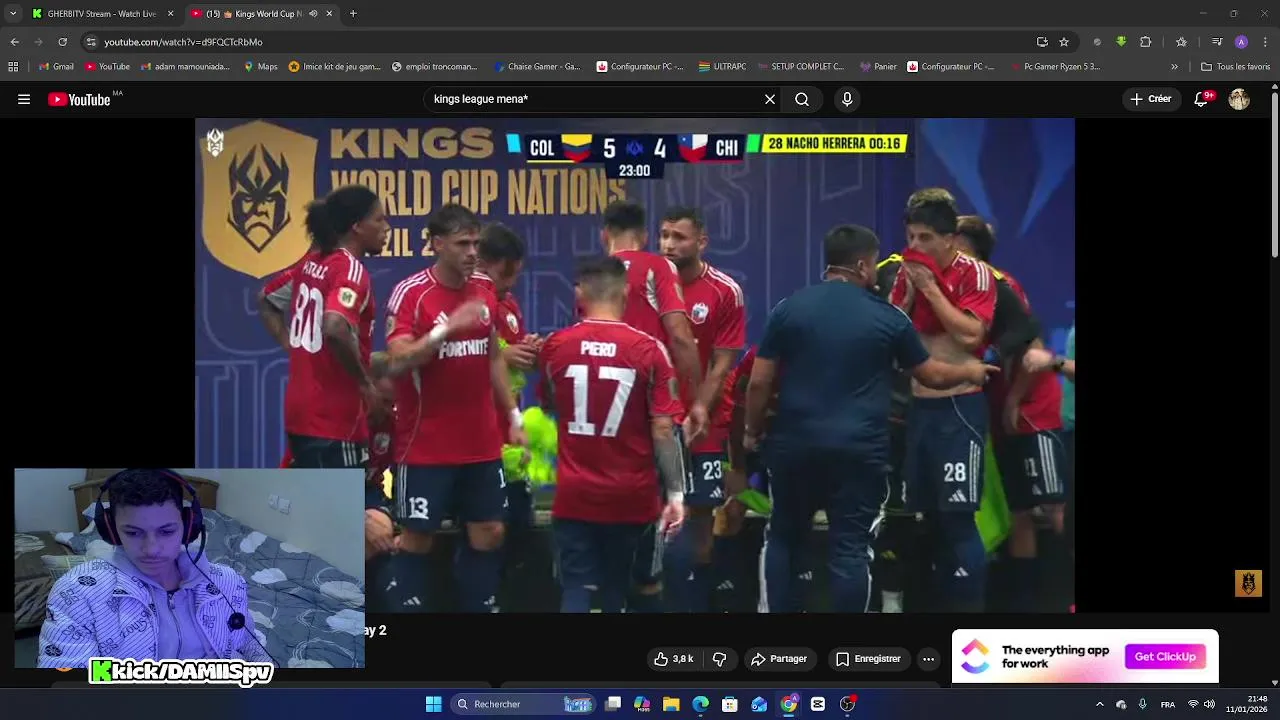
Task: Open the Panier bookmark
Action: [878, 67]
